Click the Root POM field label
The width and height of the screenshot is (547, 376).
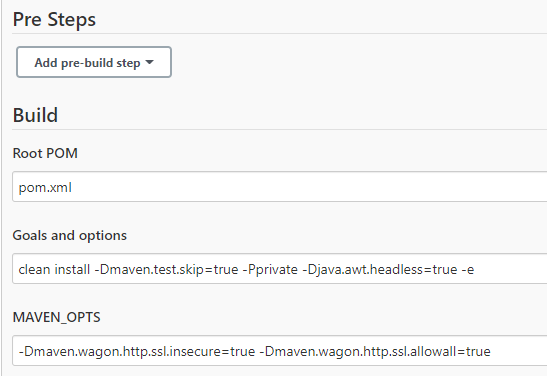(45, 153)
